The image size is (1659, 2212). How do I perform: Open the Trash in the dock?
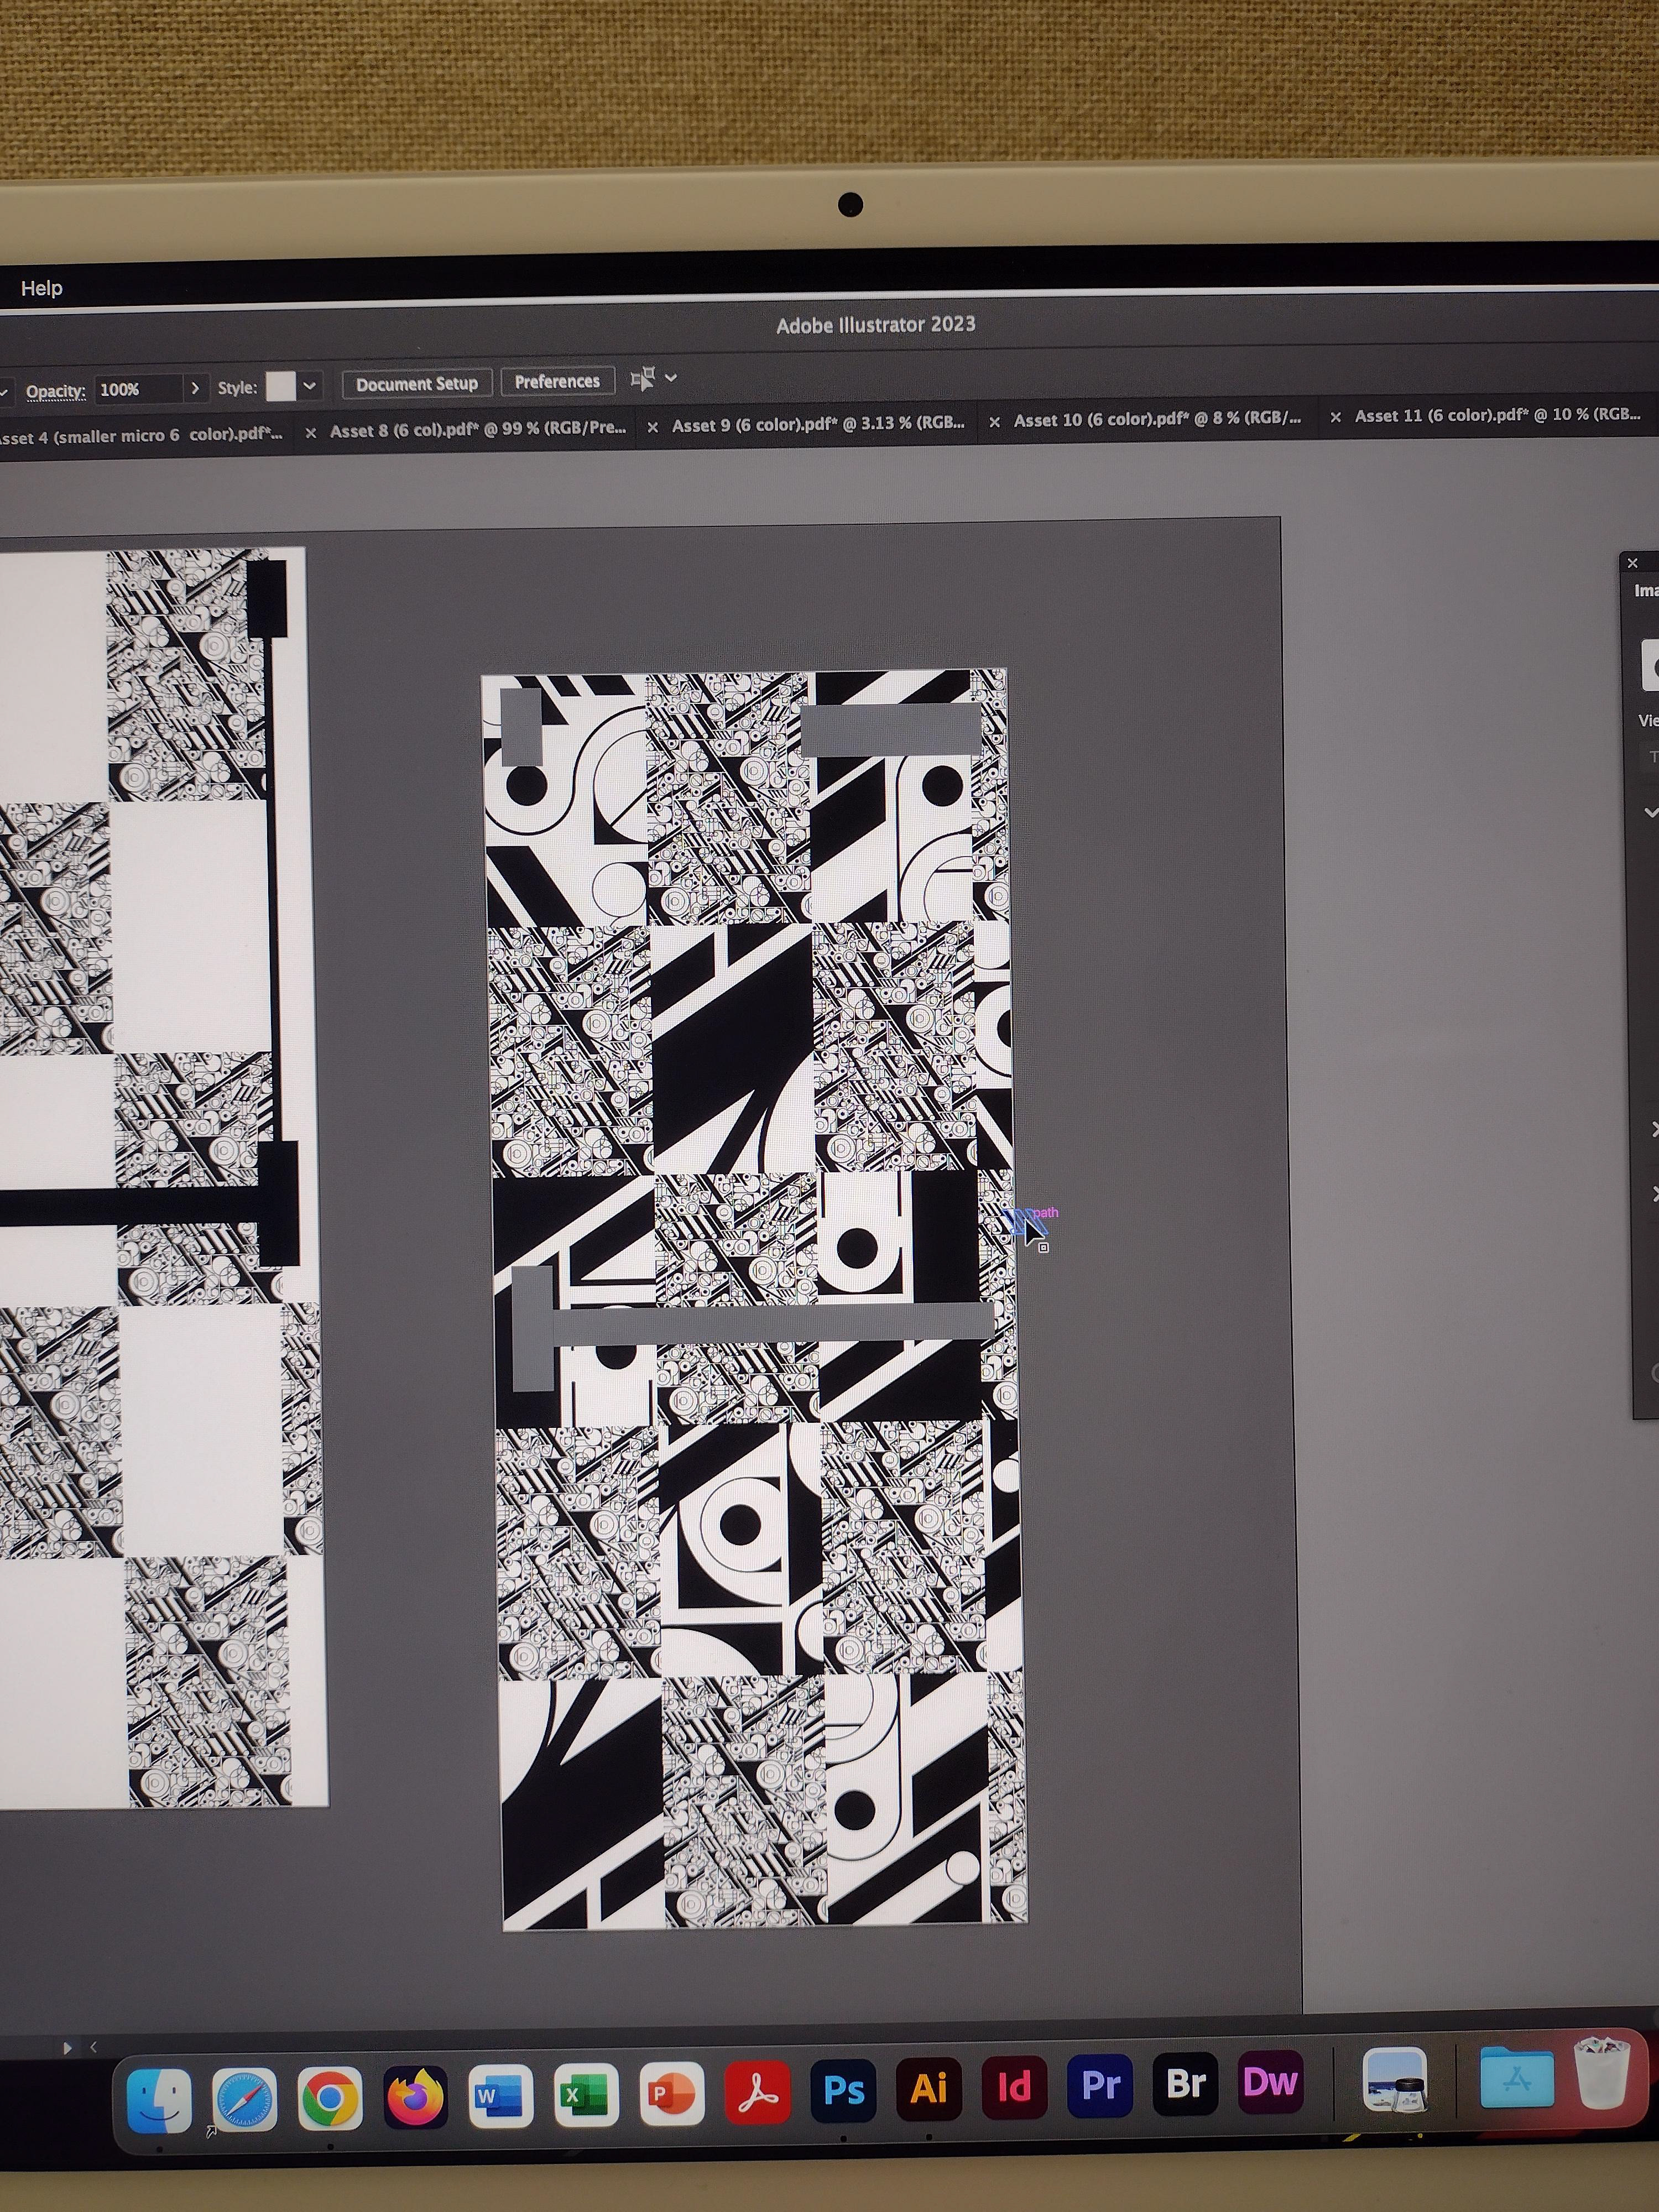1603,2074
